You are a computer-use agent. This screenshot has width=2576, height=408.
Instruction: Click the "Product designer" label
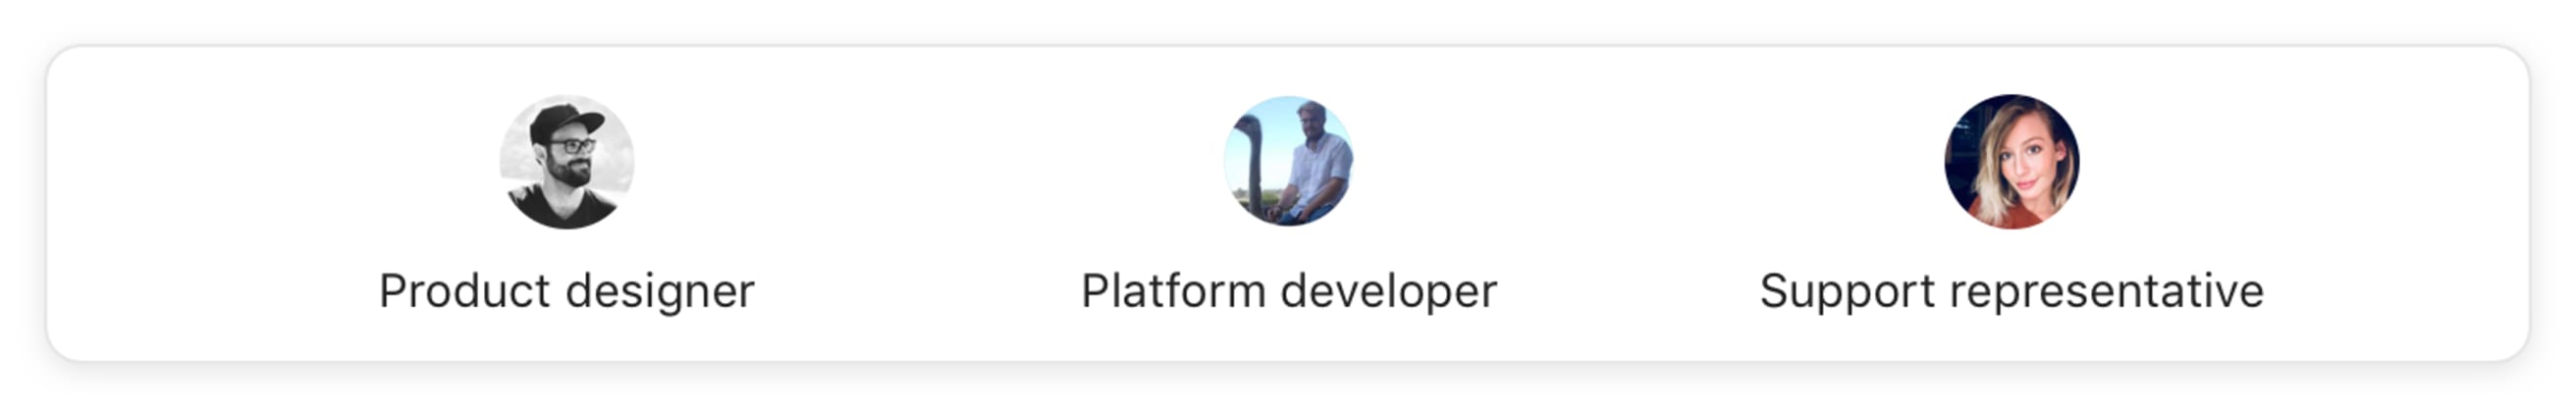click(567, 292)
